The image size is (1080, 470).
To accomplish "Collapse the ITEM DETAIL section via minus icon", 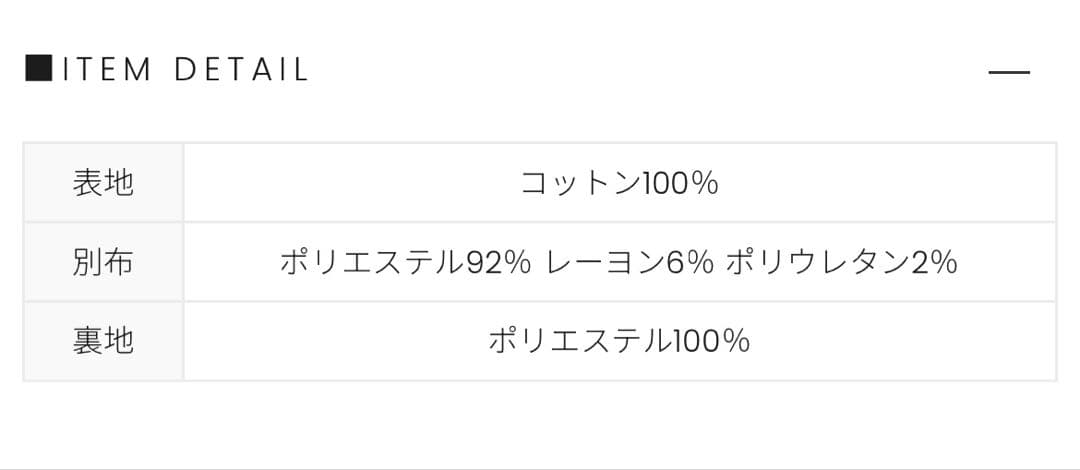I will coord(1008,72).
